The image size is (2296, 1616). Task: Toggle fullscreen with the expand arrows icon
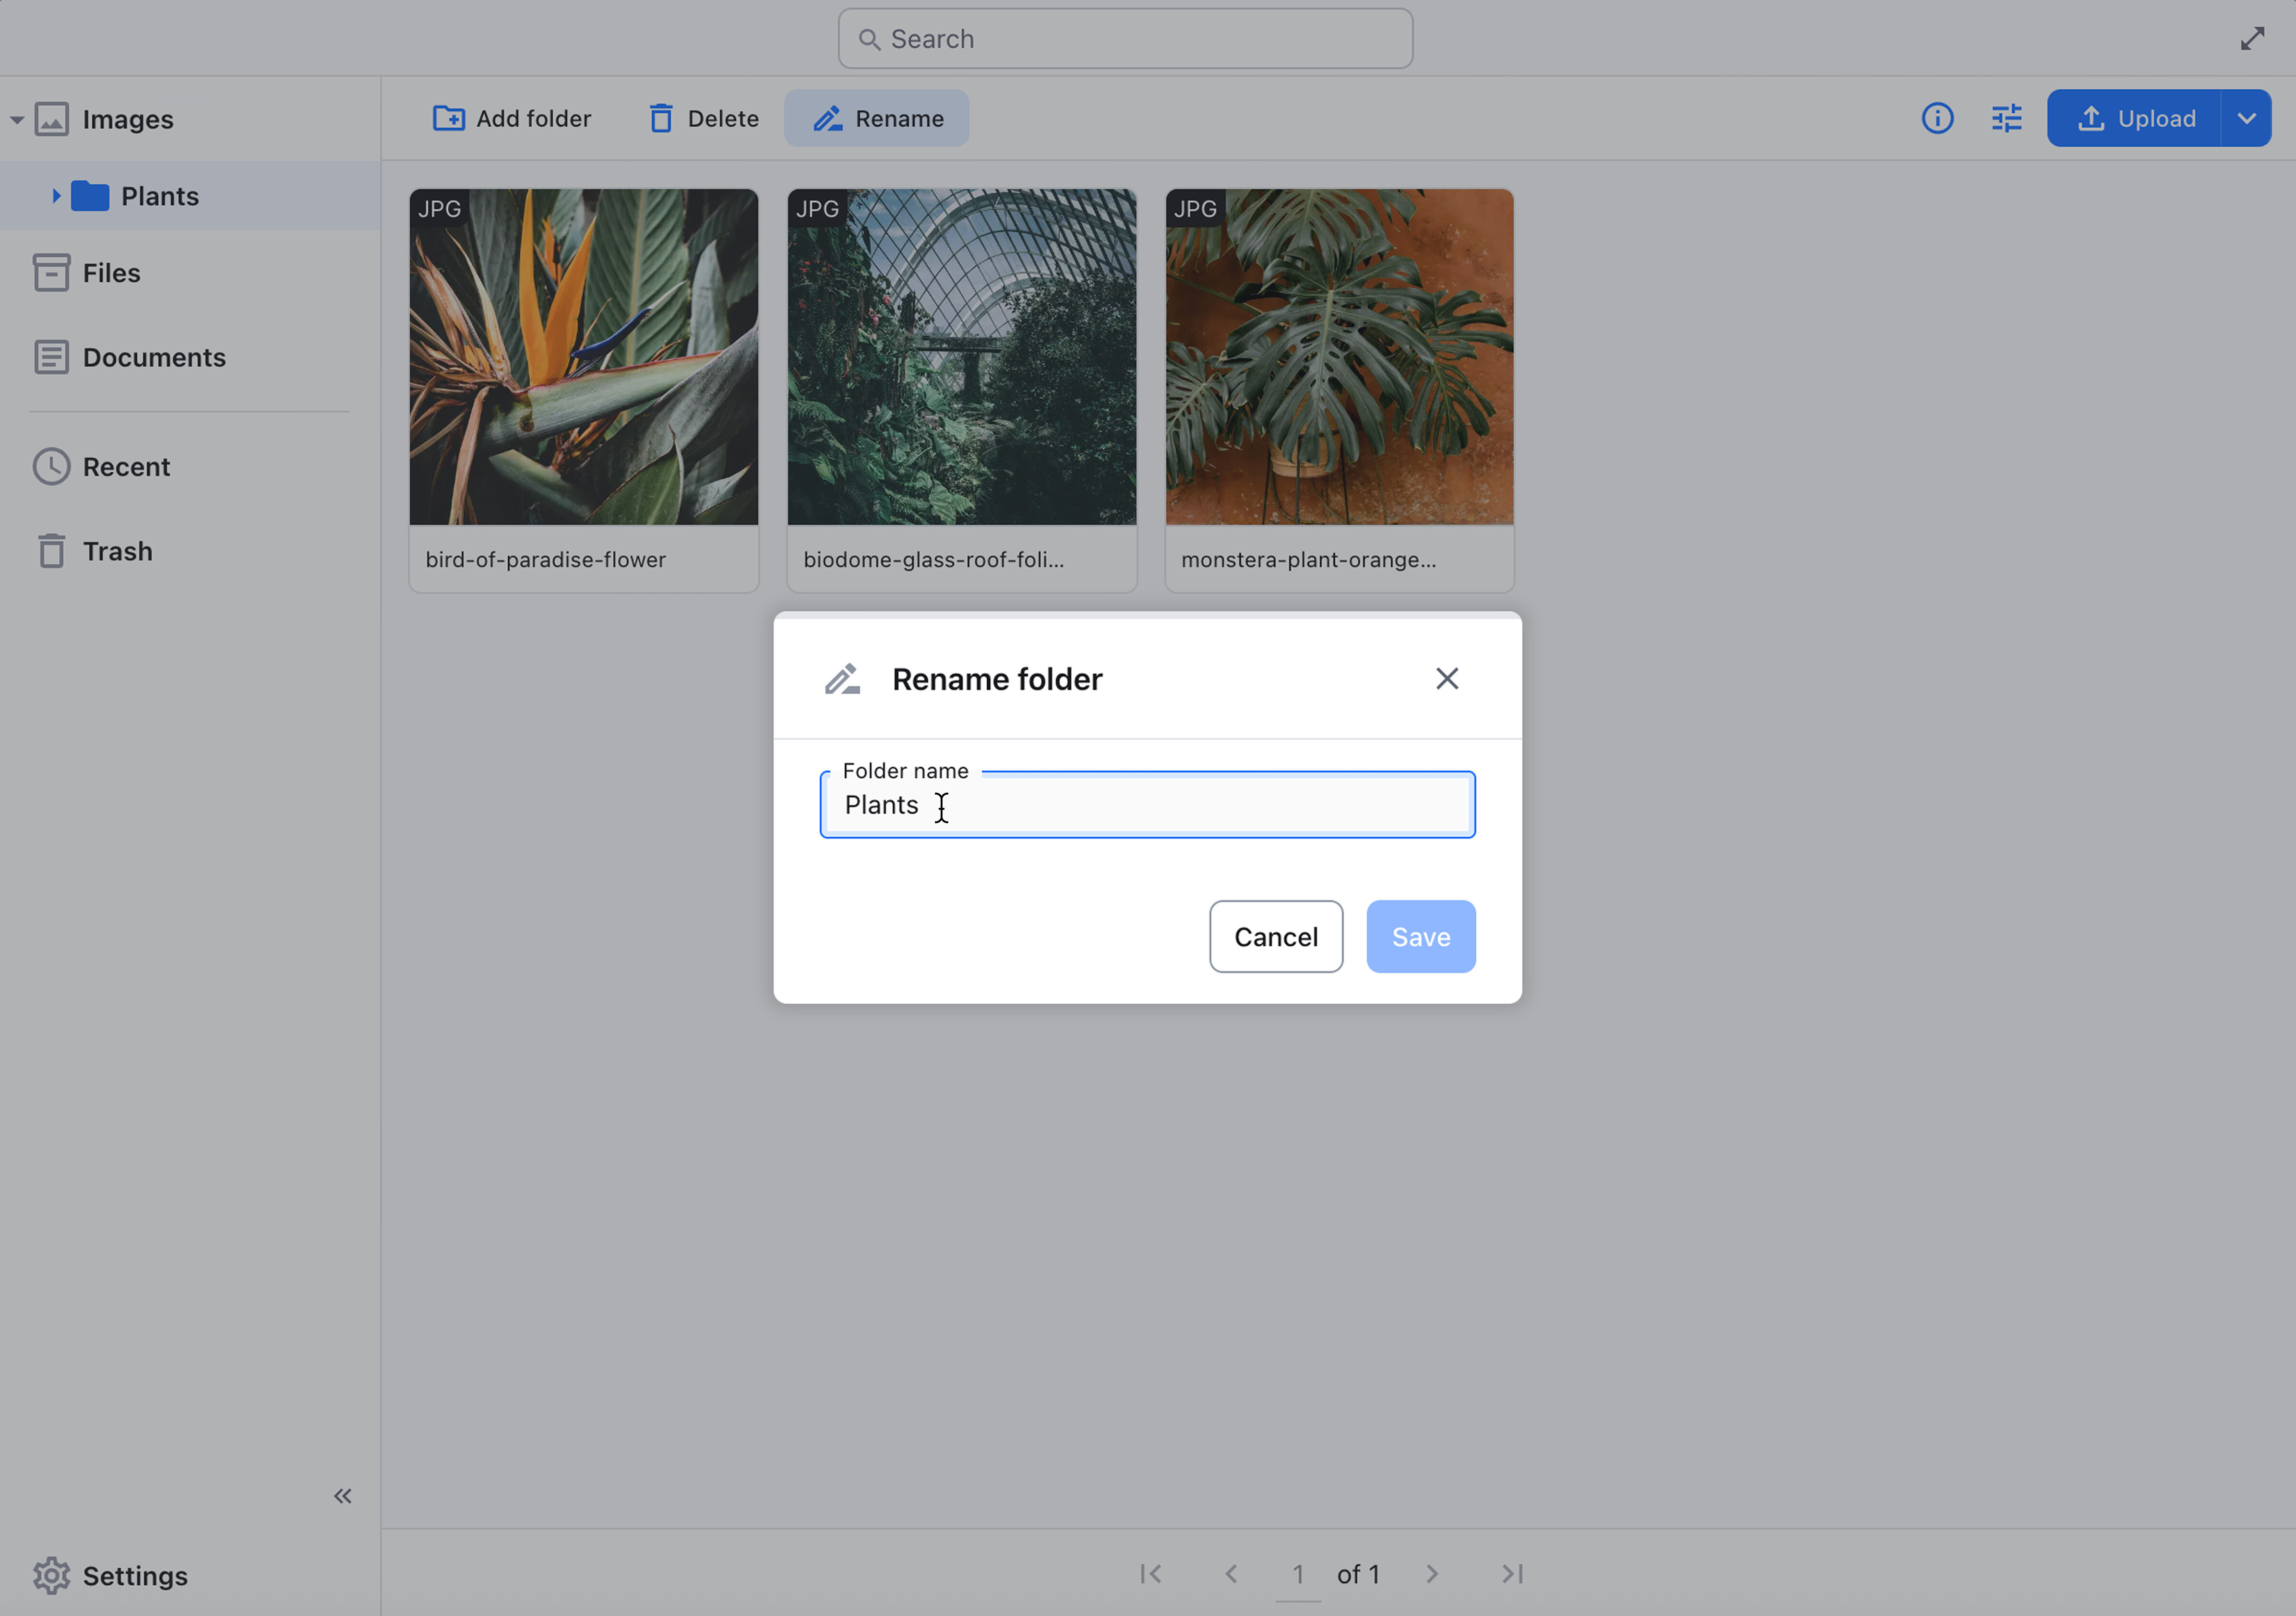pyautogui.click(x=2252, y=39)
